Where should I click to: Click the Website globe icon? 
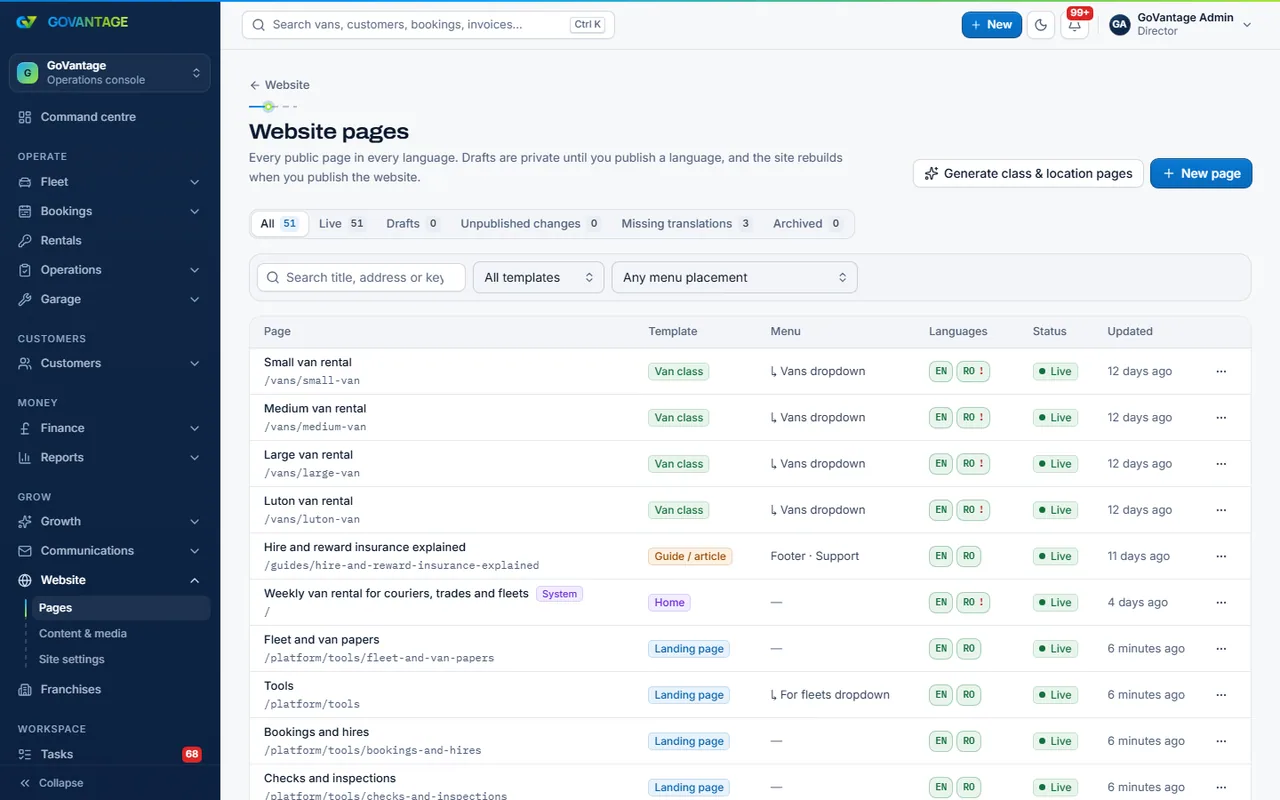pyautogui.click(x=25, y=580)
